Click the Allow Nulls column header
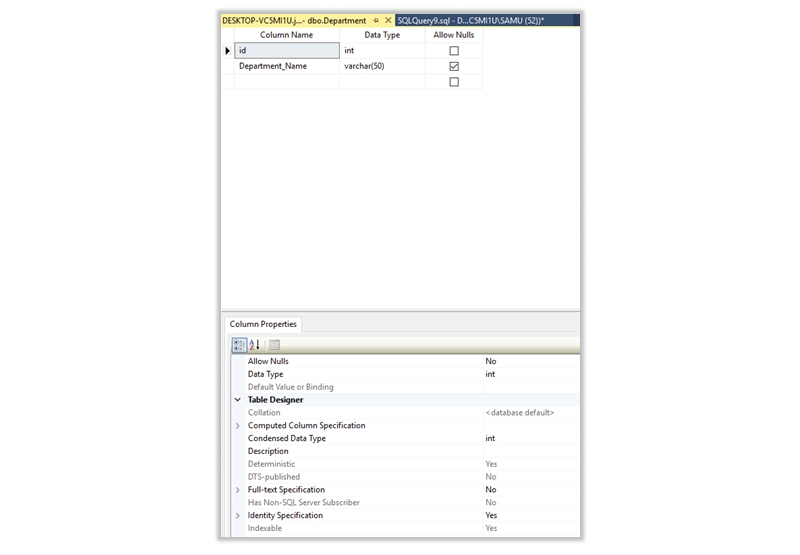 454,35
